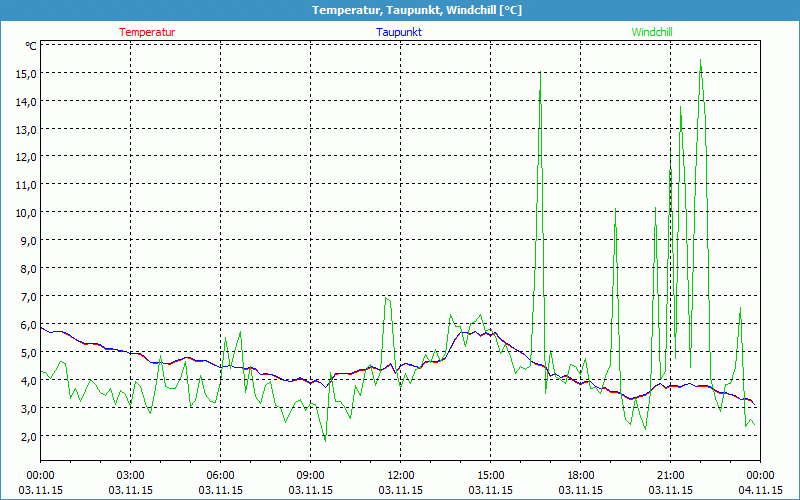Click the blue Taupunkt legend label

pos(399,32)
